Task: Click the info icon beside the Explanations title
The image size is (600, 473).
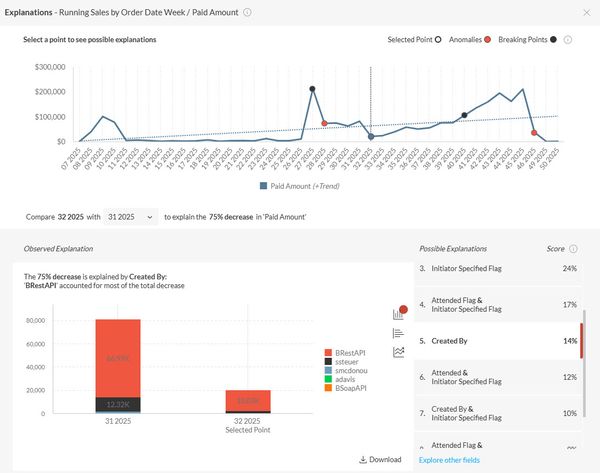Action: click(248, 12)
